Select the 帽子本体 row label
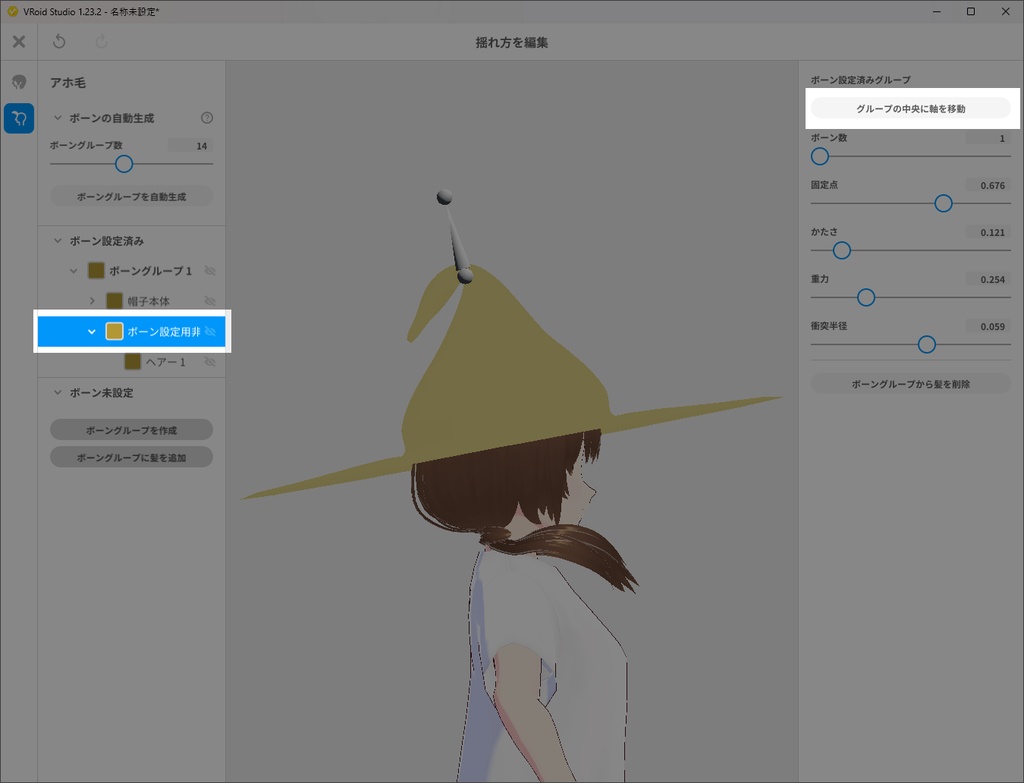This screenshot has height=783, width=1024. click(x=148, y=301)
